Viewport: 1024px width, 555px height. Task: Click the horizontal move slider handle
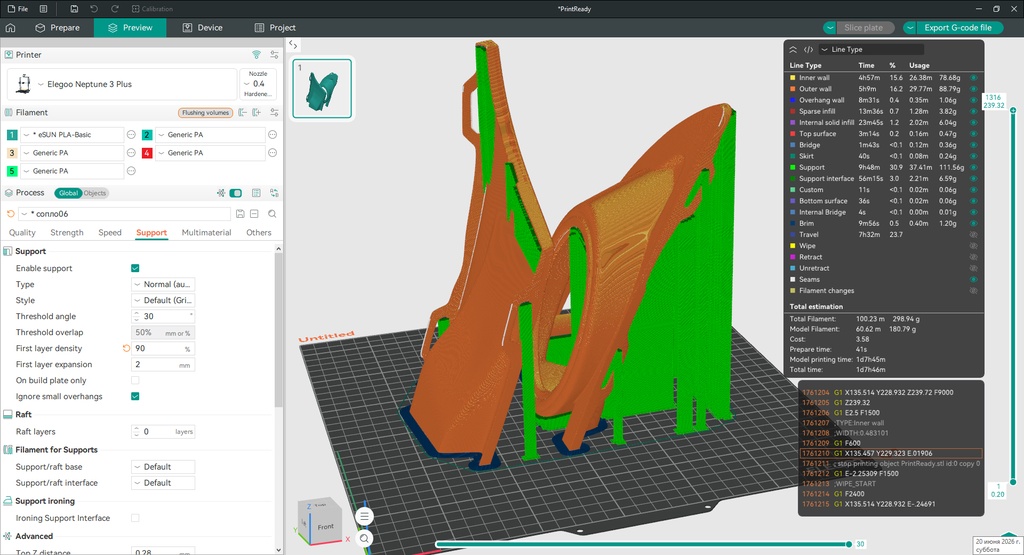click(x=849, y=544)
